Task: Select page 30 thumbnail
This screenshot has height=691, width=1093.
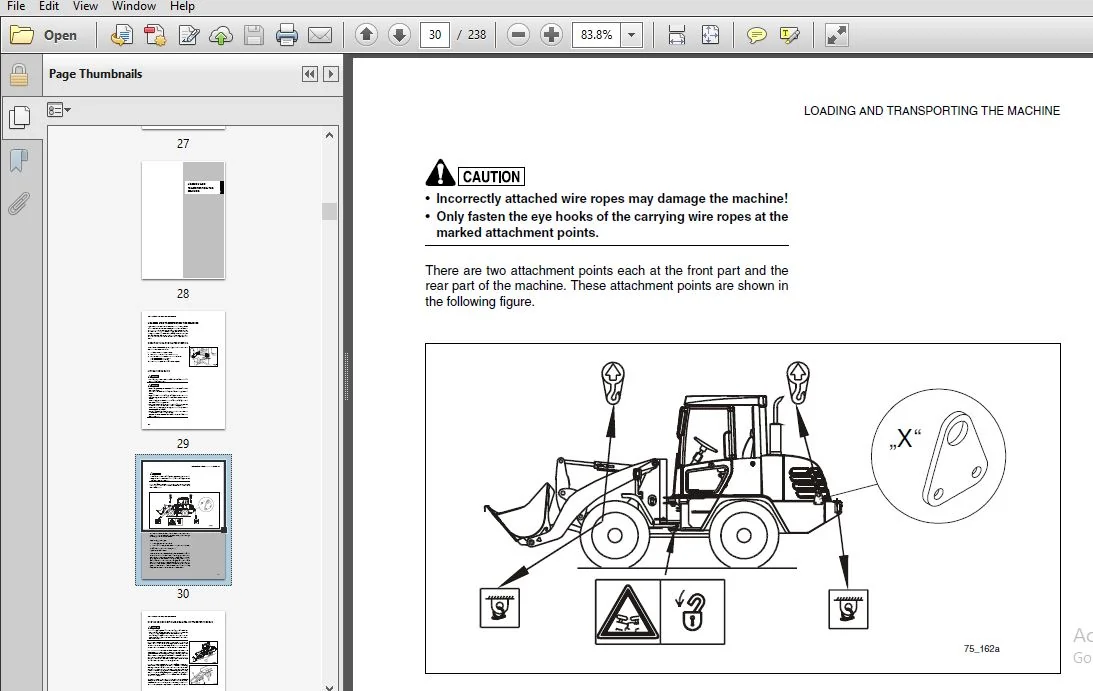Action: pos(183,520)
